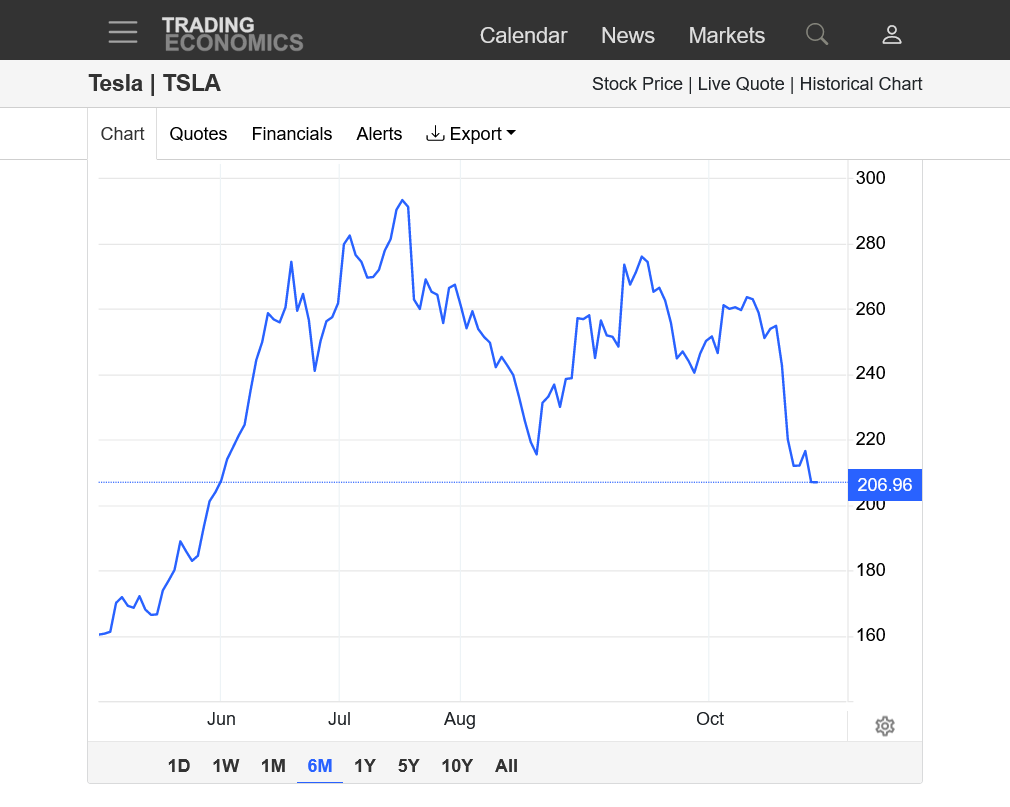Click the 220 y-axis value
Viewport: 1010px width, 807px height.
870,439
